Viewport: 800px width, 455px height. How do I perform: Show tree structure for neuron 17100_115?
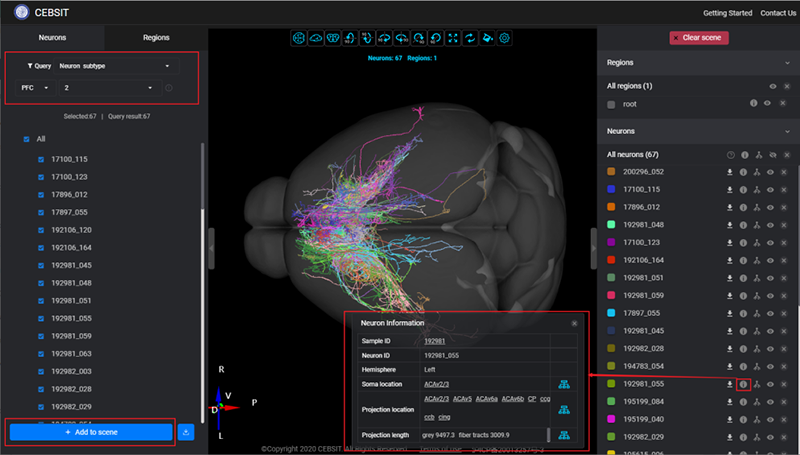click(757, 189)
